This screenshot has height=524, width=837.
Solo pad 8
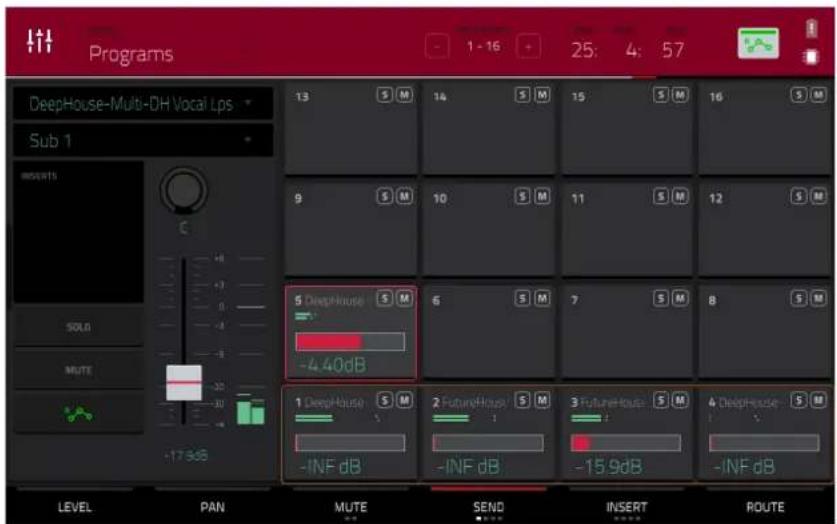[799, 298]
